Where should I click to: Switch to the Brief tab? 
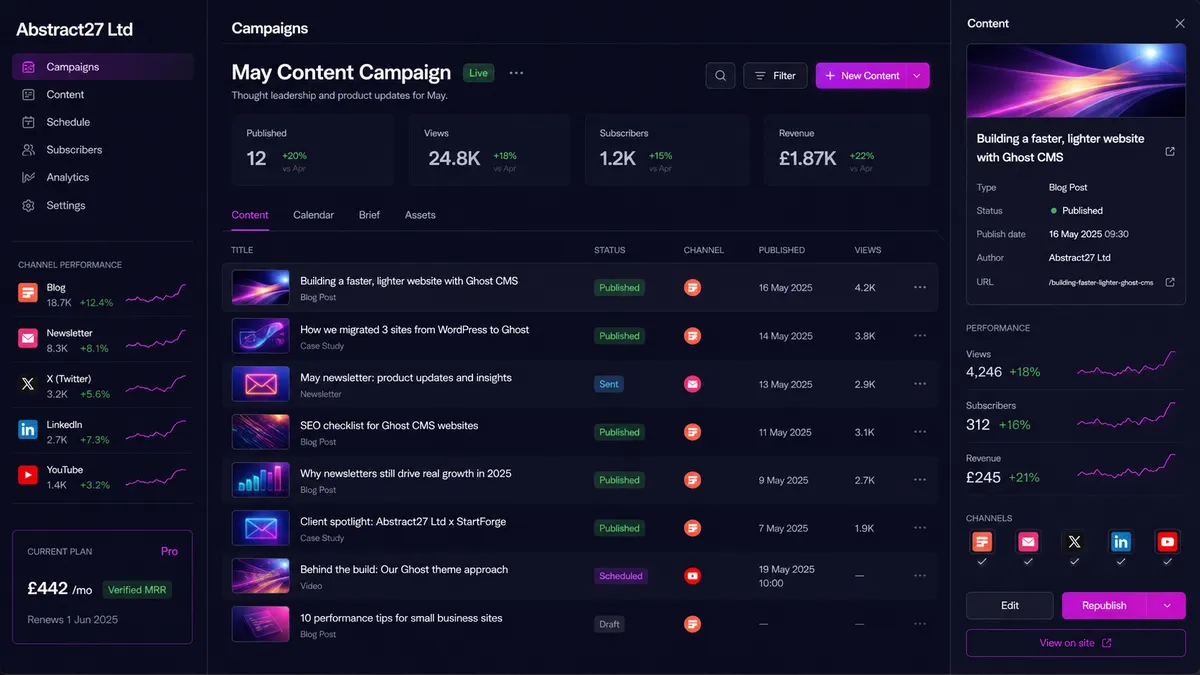[369, 215]
